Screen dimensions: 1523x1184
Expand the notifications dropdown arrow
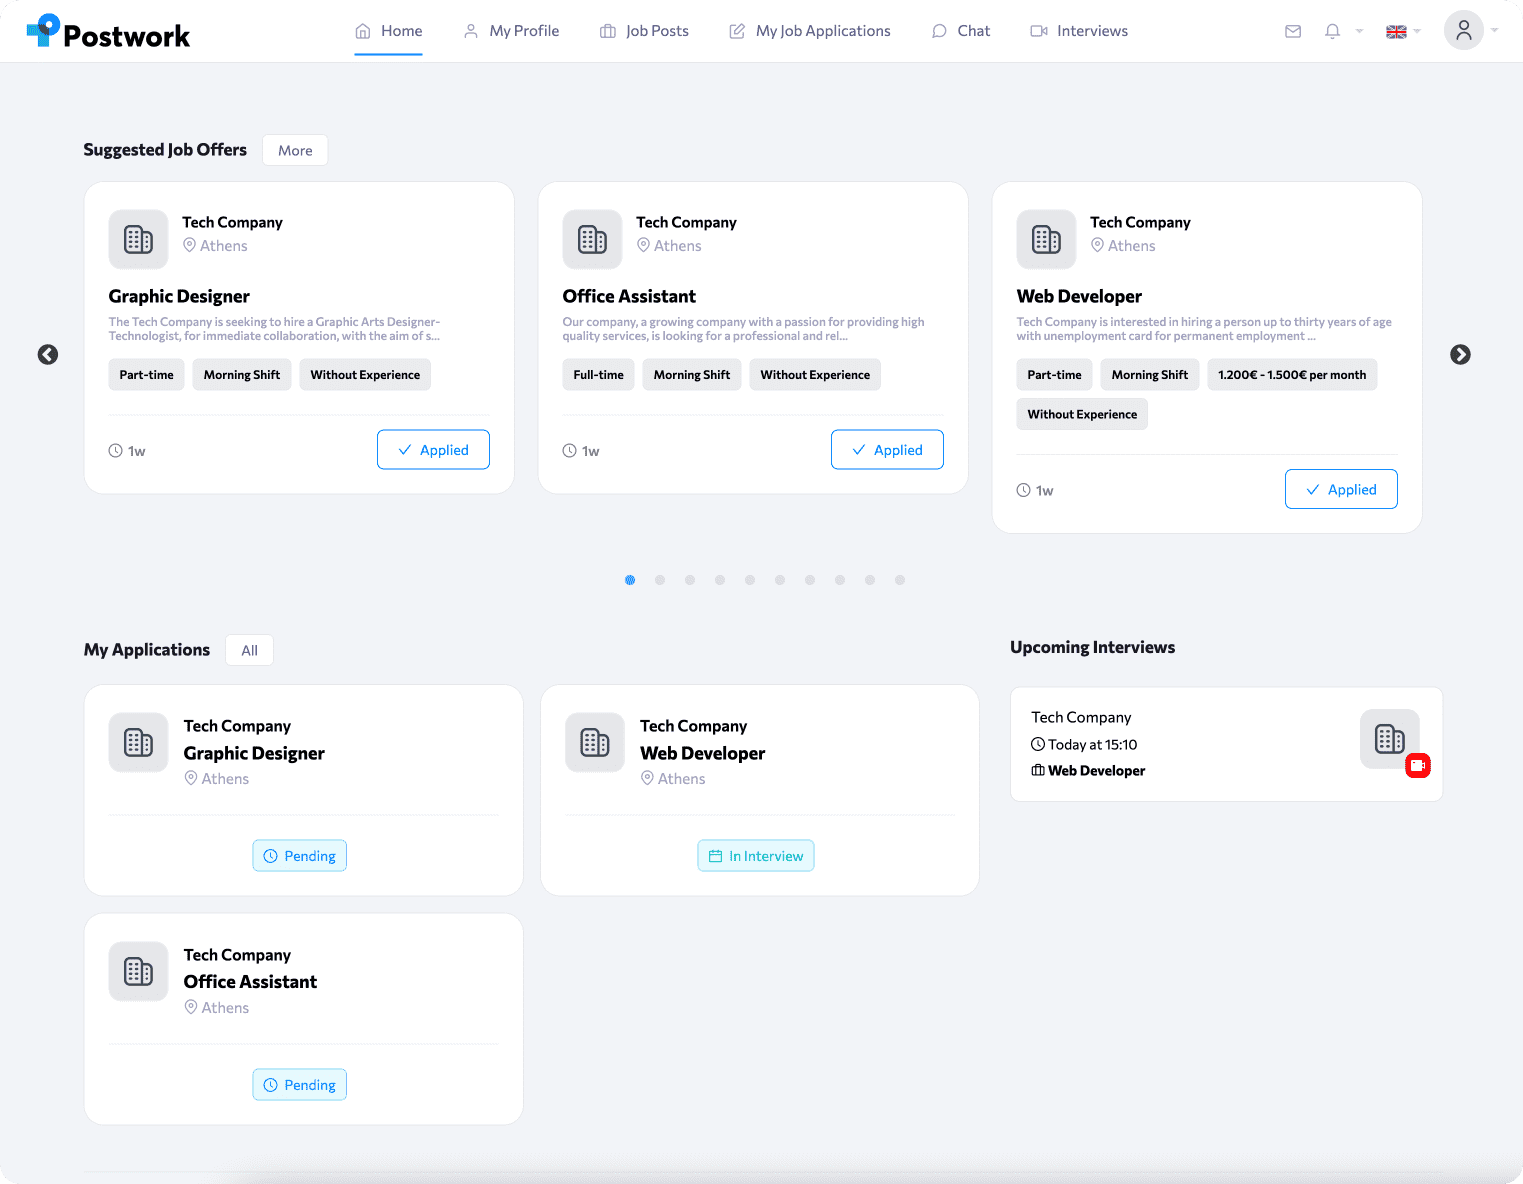[x=1359, y=31]
